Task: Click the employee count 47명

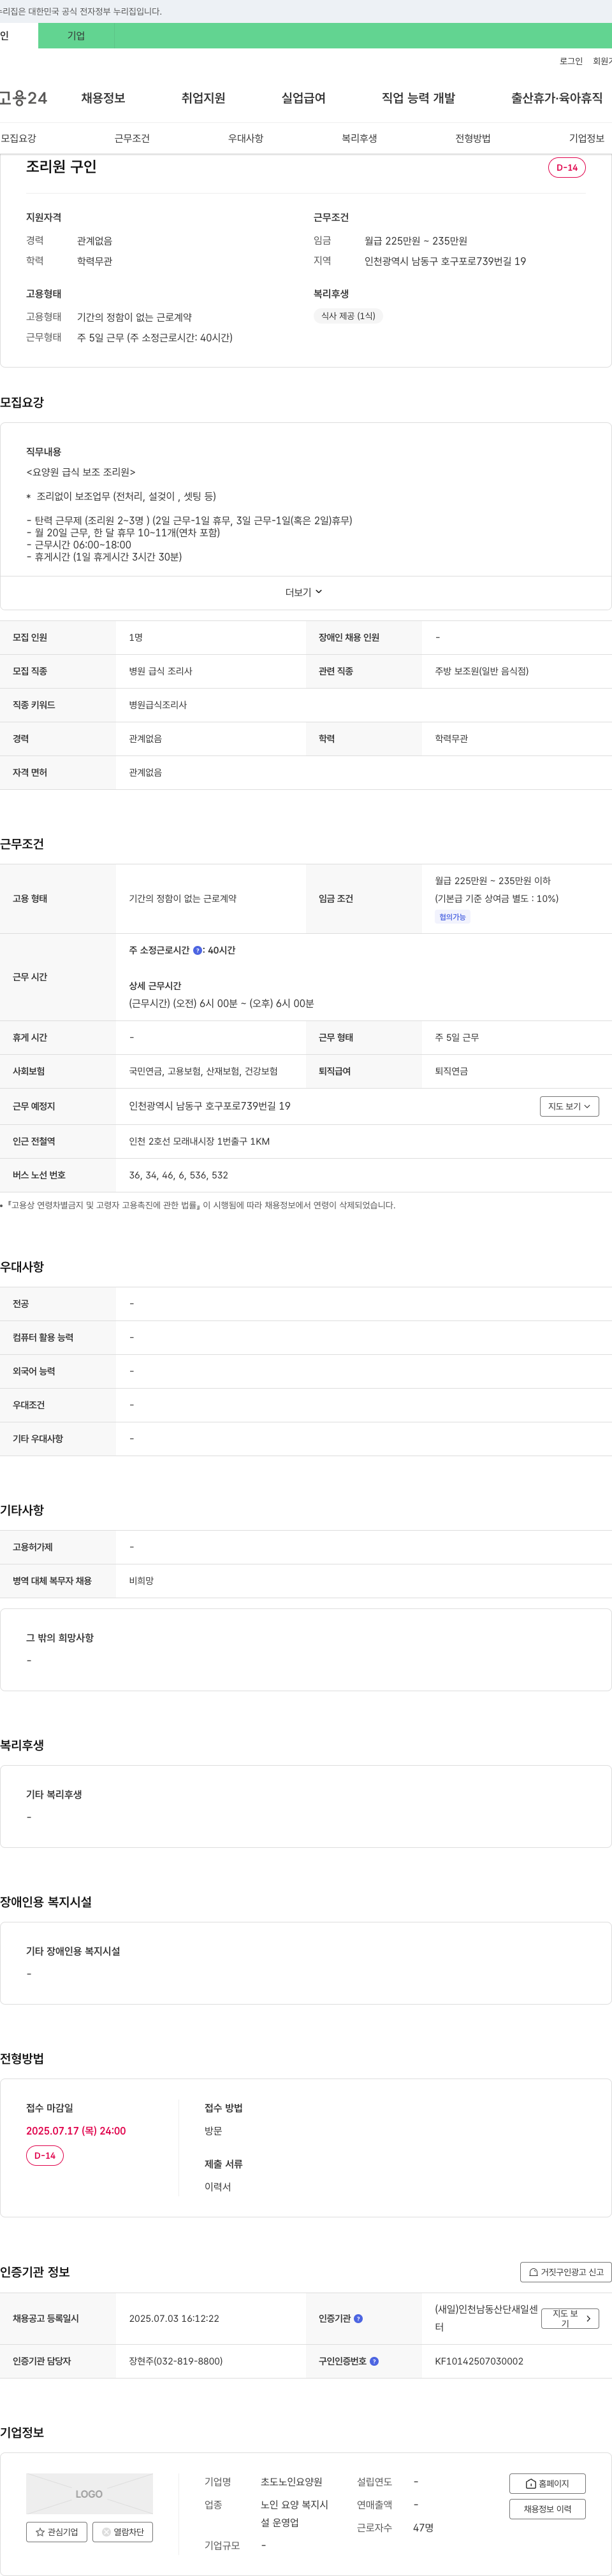Action: pos(423,2528)
